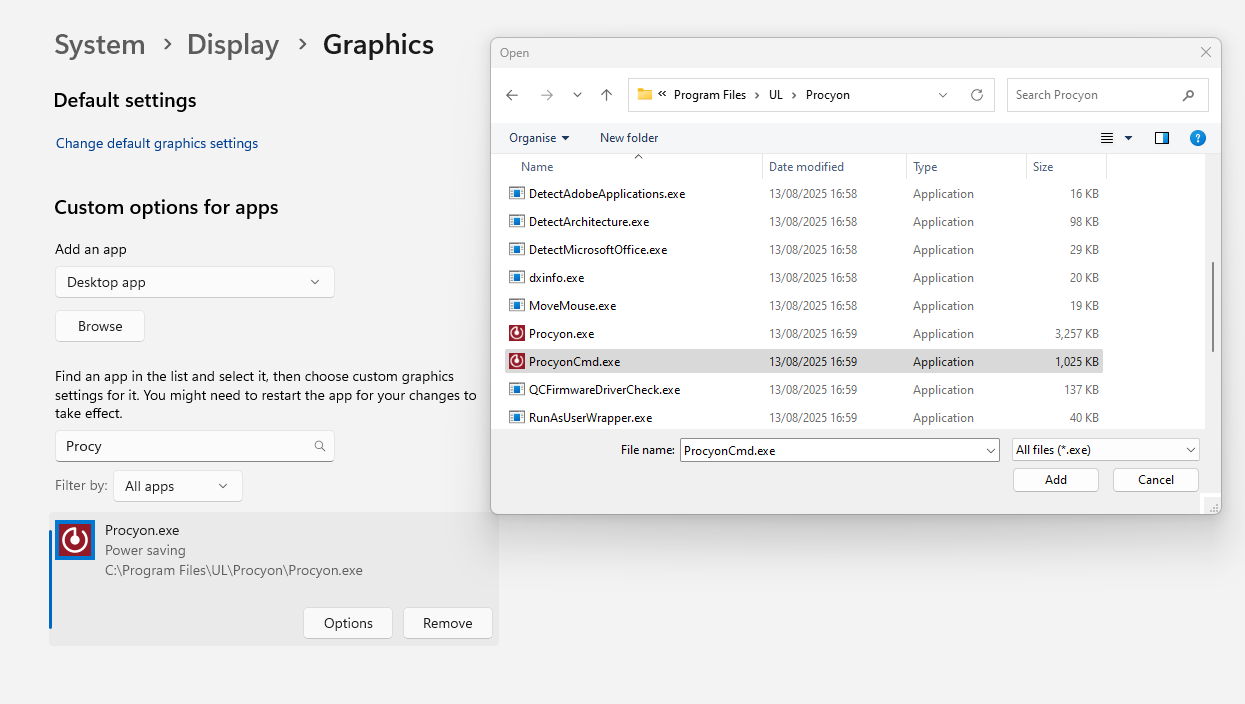This screenshot has width=1245, height=704.
Task: Click the Procyon.exe path text in Settings
Action: pyautogui.click(x=234, y=571)
